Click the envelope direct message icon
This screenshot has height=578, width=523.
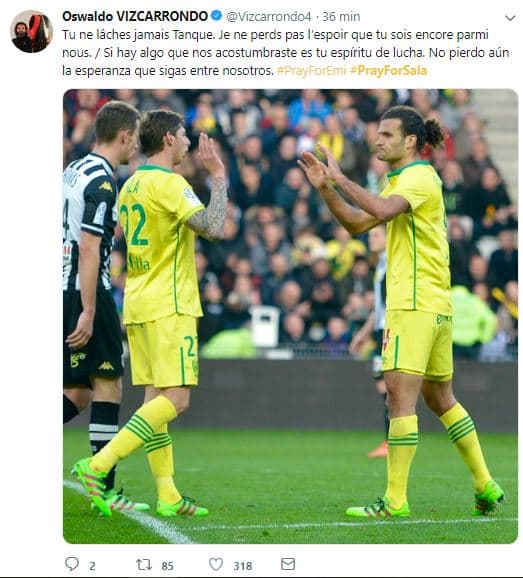coord(288,564)
